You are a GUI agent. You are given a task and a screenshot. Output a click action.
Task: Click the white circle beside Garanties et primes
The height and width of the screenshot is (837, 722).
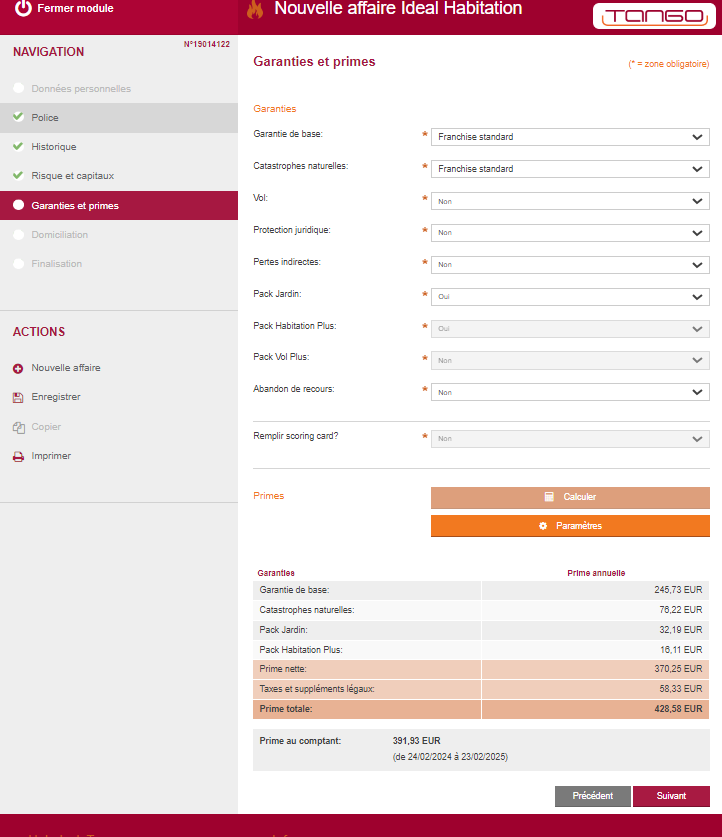(19, 205)
